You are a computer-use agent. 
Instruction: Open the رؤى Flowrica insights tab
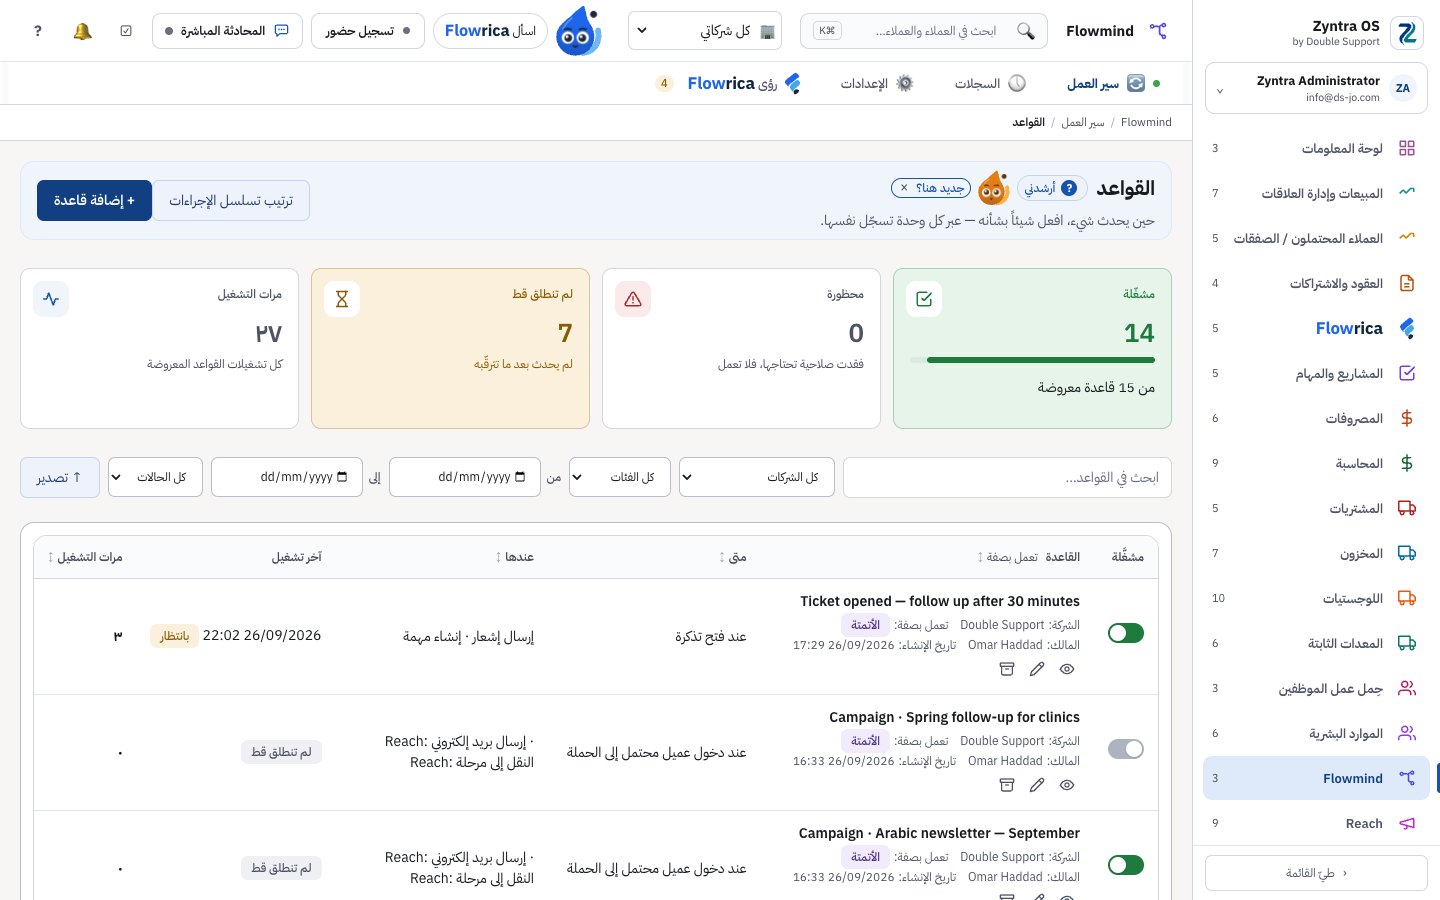pos(730,83)
